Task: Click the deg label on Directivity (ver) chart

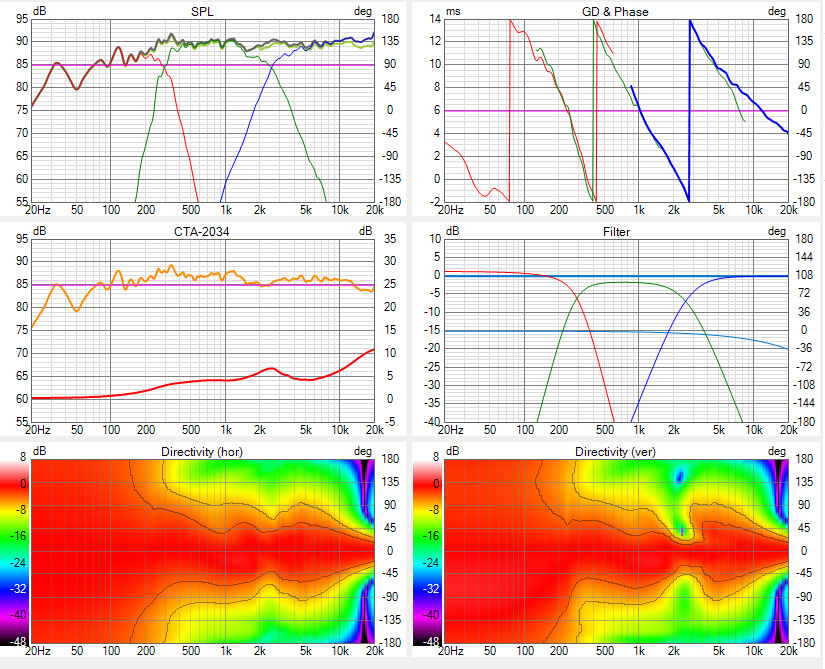Action: (777, 451)
